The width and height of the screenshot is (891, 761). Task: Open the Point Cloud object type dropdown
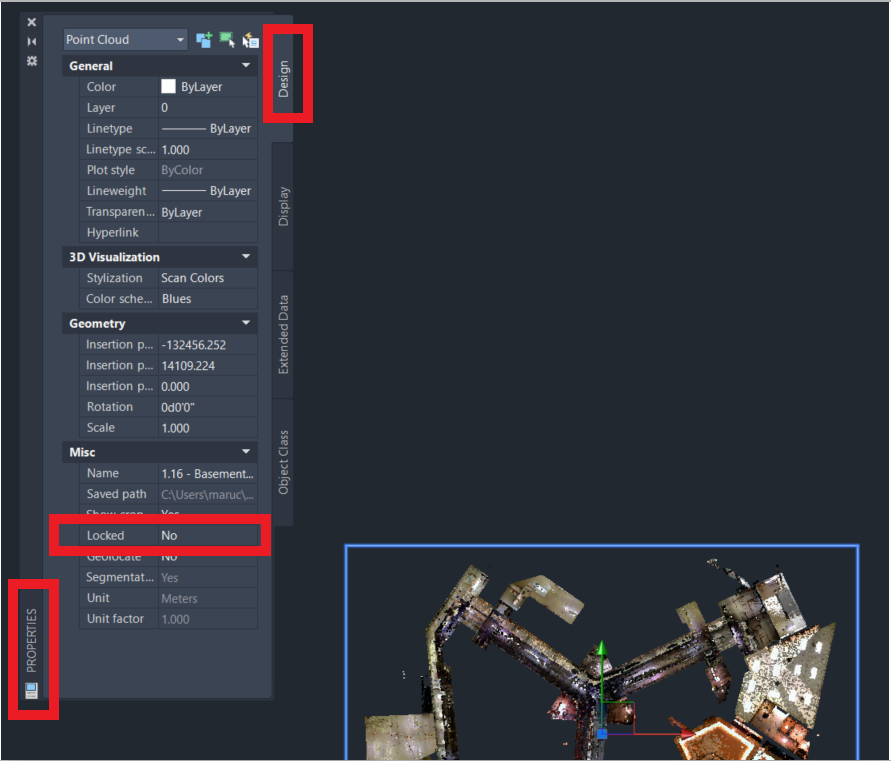point(180,39)
